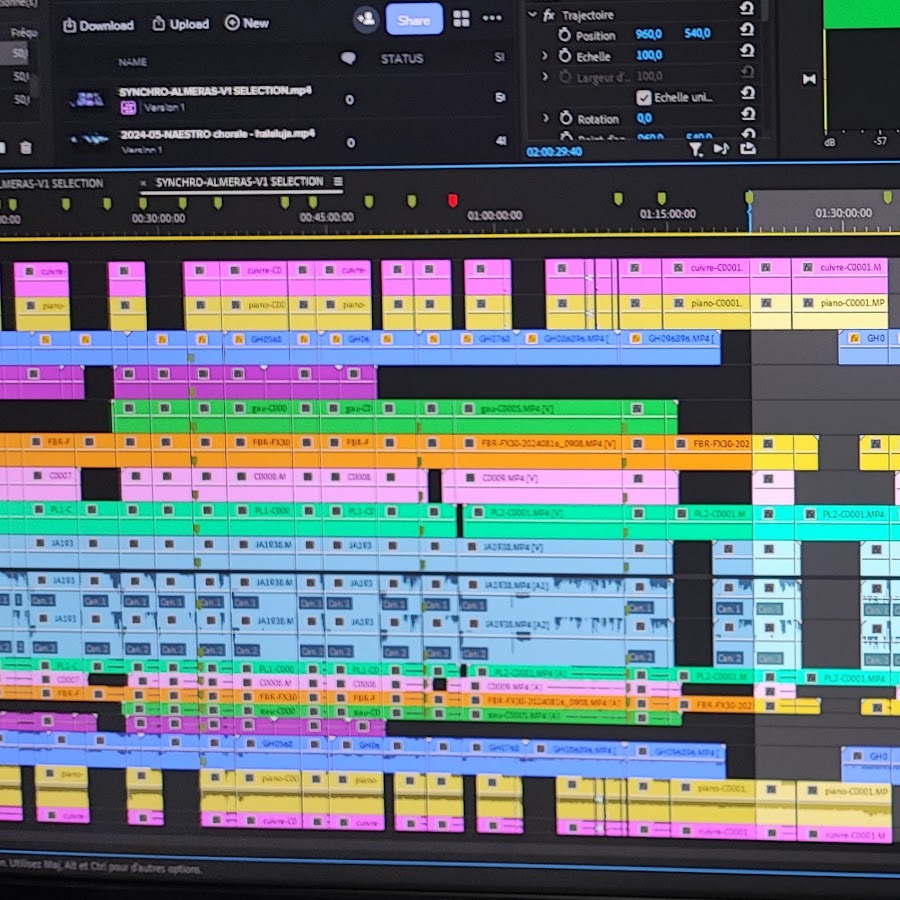This screenshot has width=900, height=900.
Task: Click the Upload button
Action: click(x=180, y=24)
